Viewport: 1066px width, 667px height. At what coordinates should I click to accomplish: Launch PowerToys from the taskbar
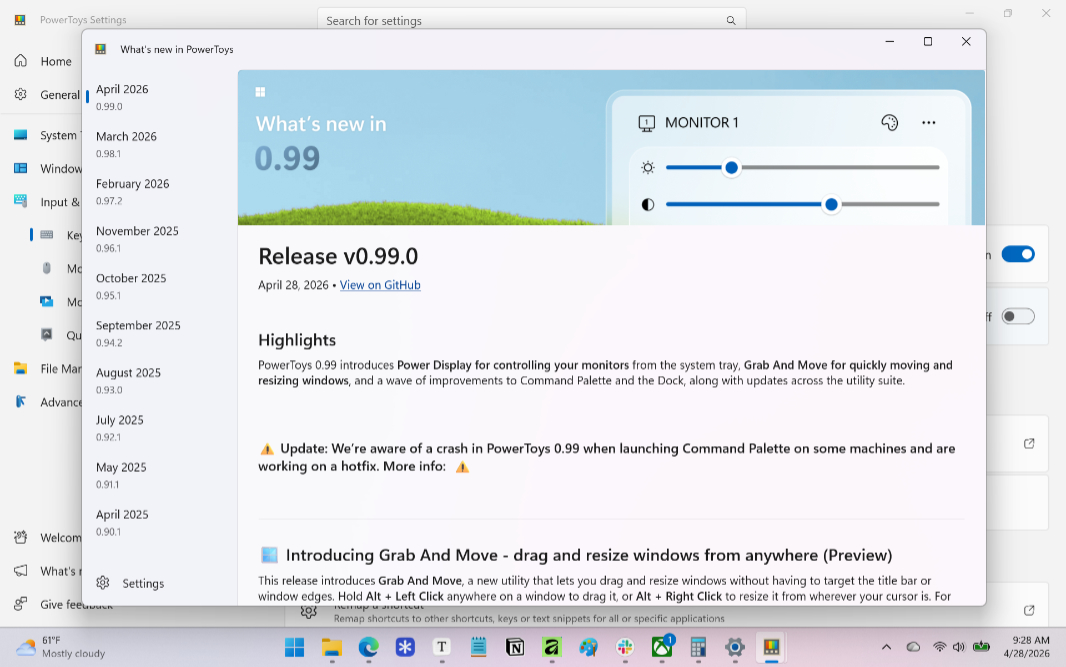coord(771,648)
